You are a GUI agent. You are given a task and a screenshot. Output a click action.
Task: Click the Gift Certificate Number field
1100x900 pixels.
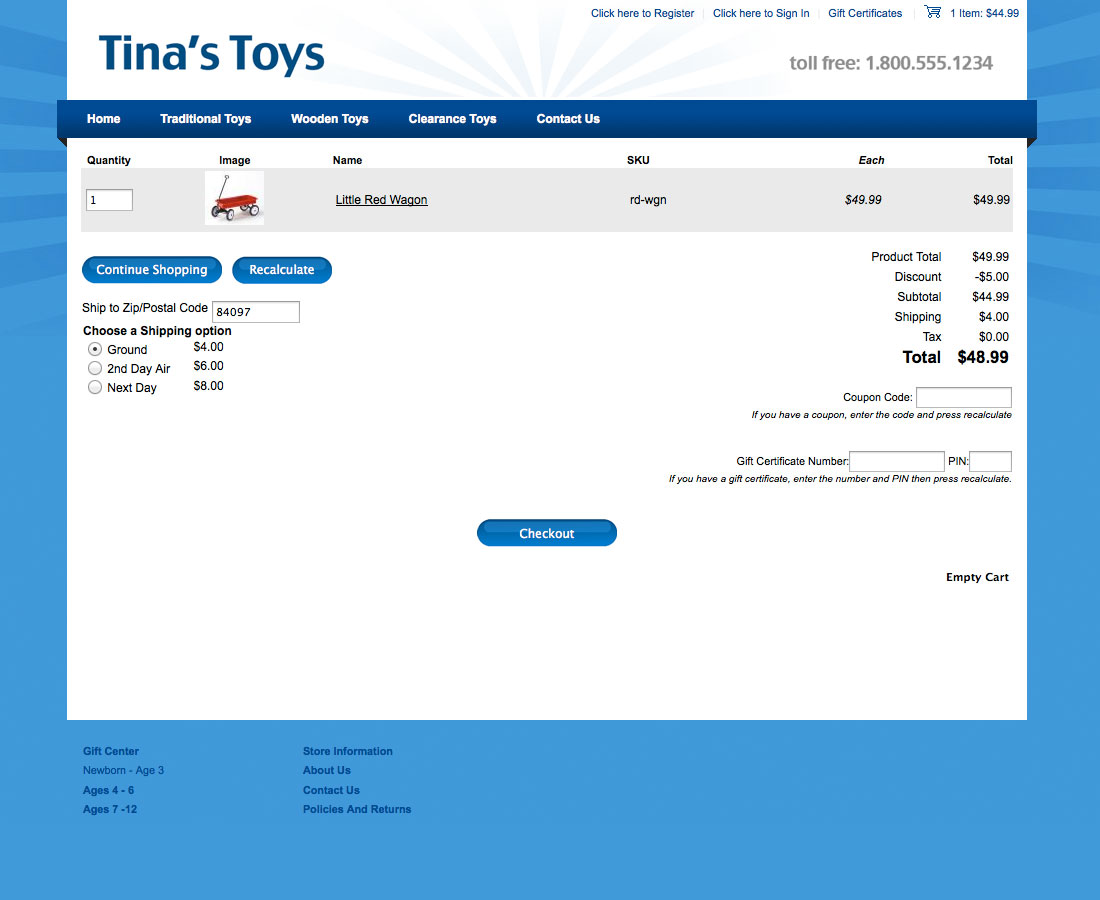(x=896, y=461)
